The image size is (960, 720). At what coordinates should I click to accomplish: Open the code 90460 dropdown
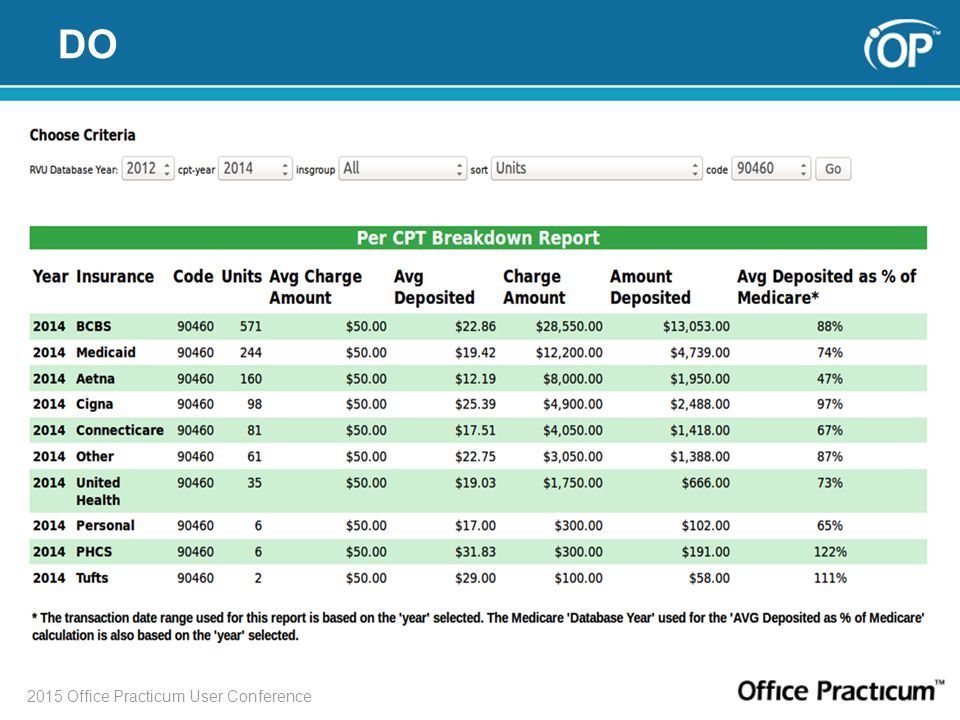pos(771,168)
